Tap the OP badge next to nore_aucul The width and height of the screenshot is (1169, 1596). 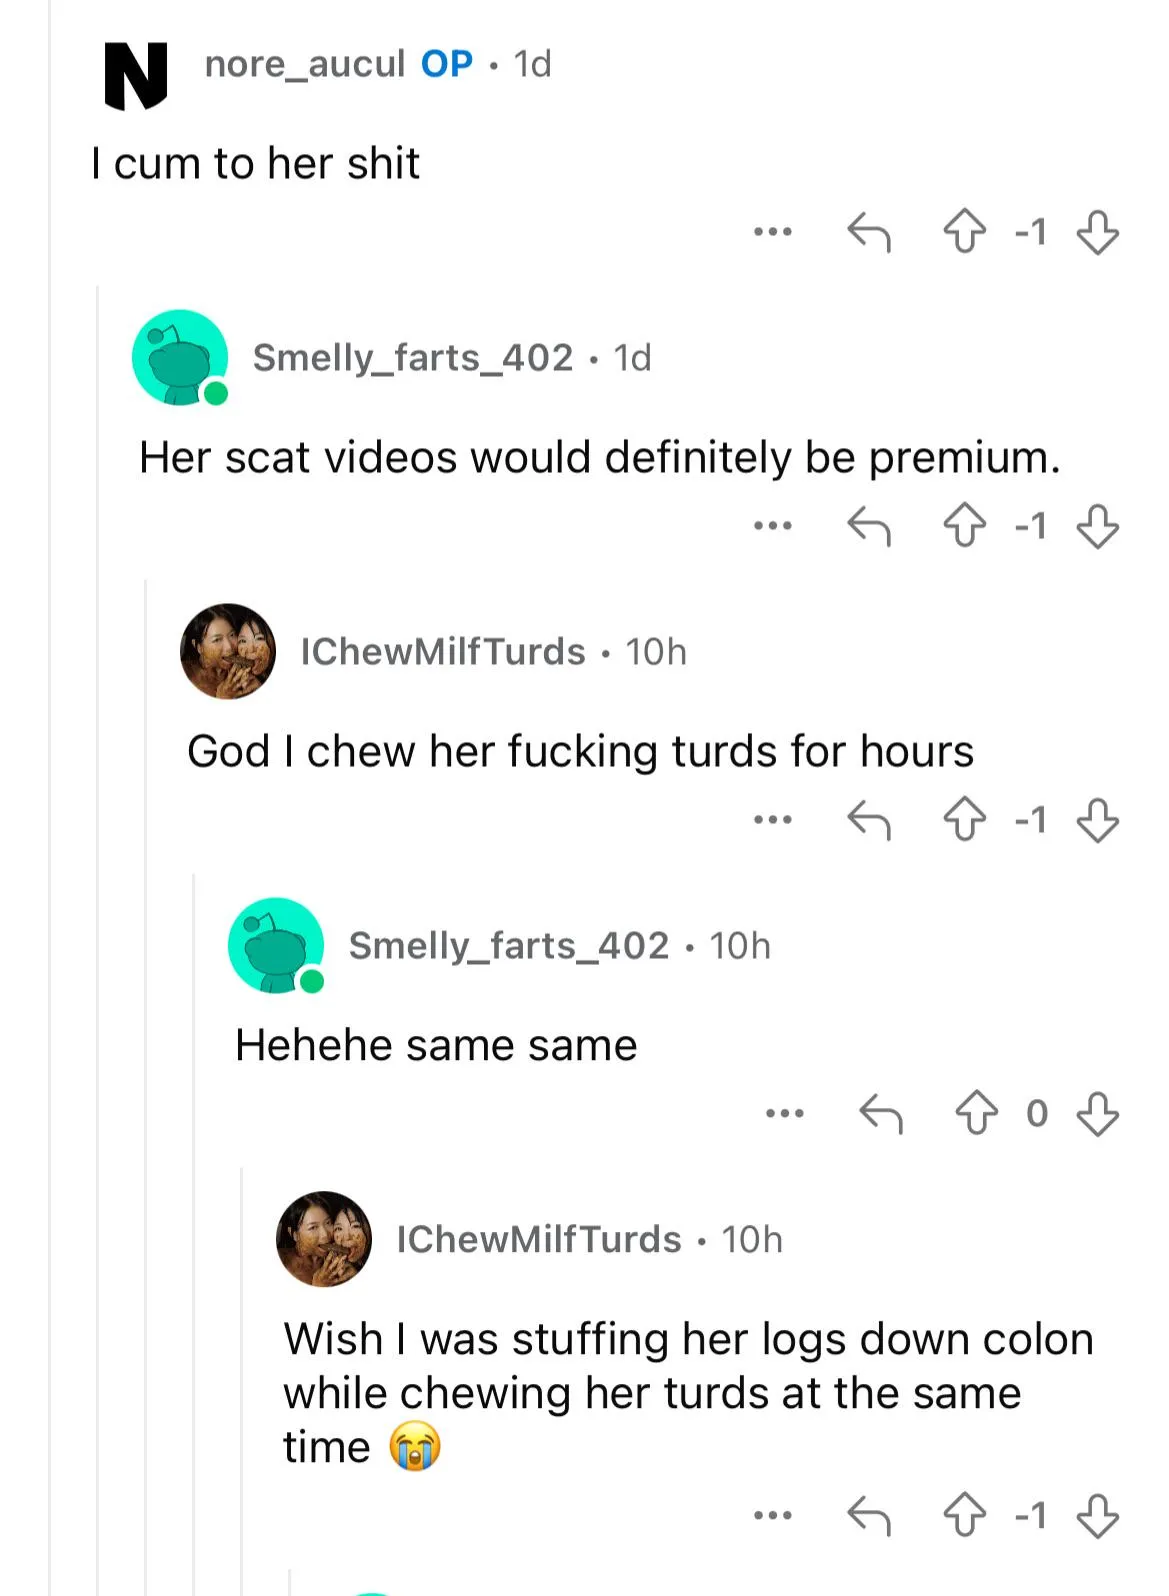click(x=446, y=64)
